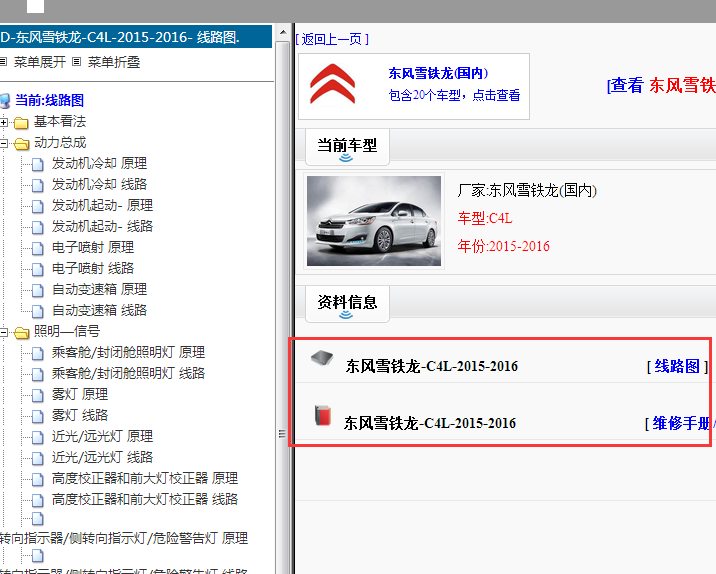Click the first 东风雪铁龙-C4L-2015-2016 title in 线路图 row
This screenshot has height=574, width=716.
point(432,366)
